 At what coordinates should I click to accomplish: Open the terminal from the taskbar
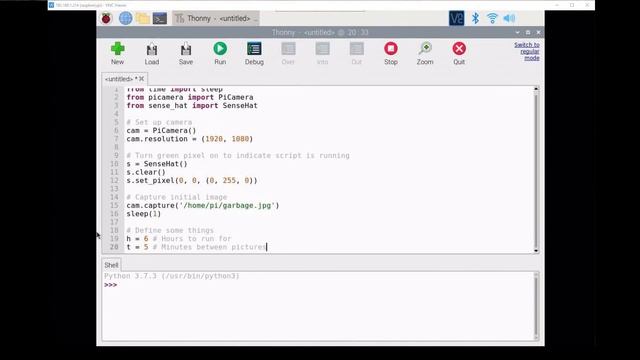(160, 18)
